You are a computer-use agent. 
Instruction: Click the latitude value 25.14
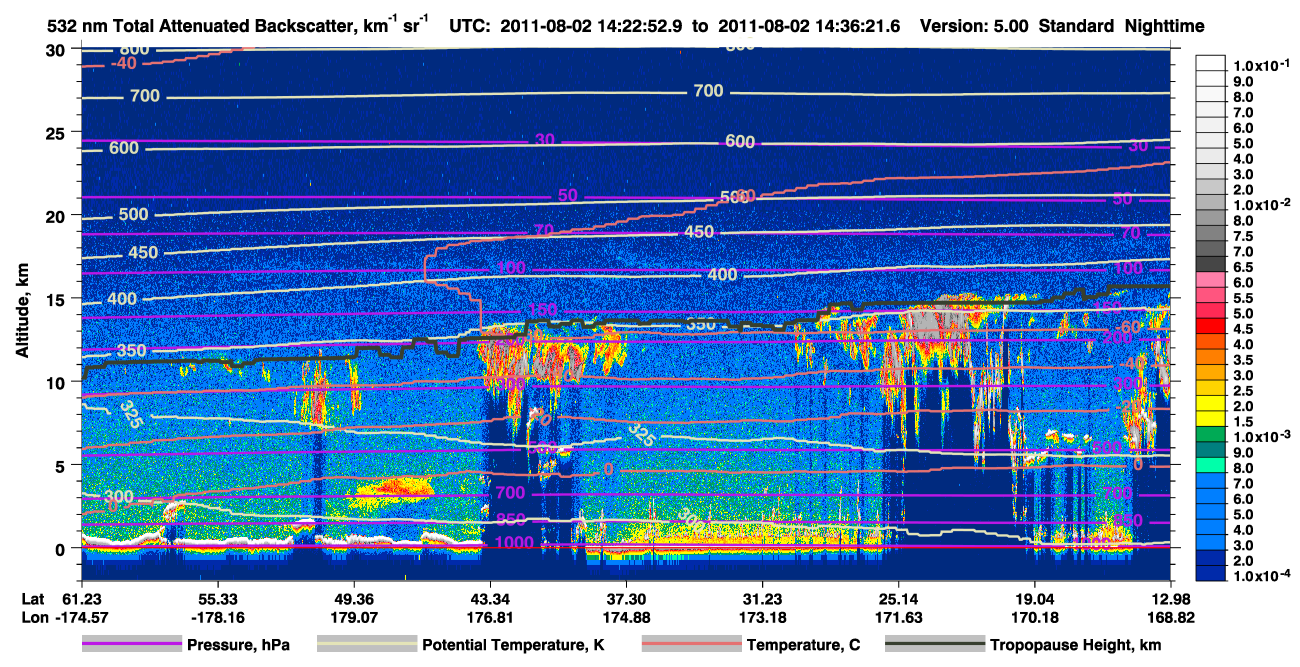point(899,598)
